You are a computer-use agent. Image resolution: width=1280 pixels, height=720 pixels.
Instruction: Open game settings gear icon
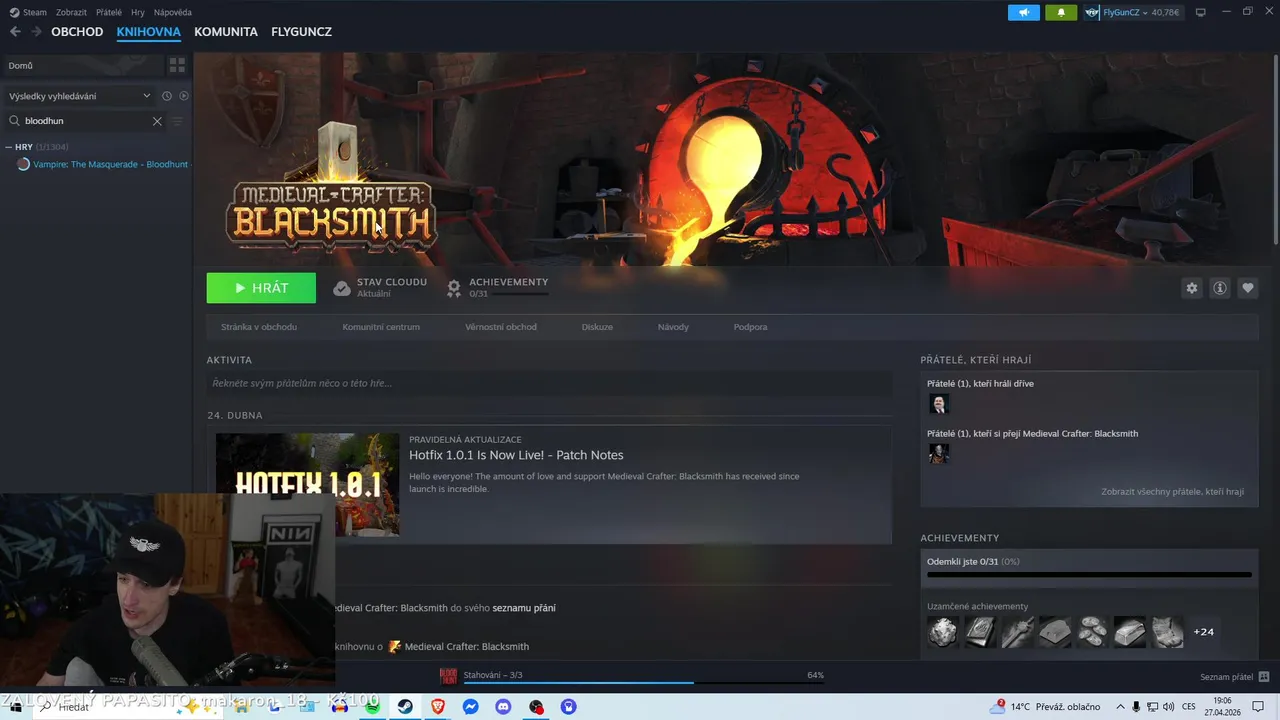(1192, 288)
